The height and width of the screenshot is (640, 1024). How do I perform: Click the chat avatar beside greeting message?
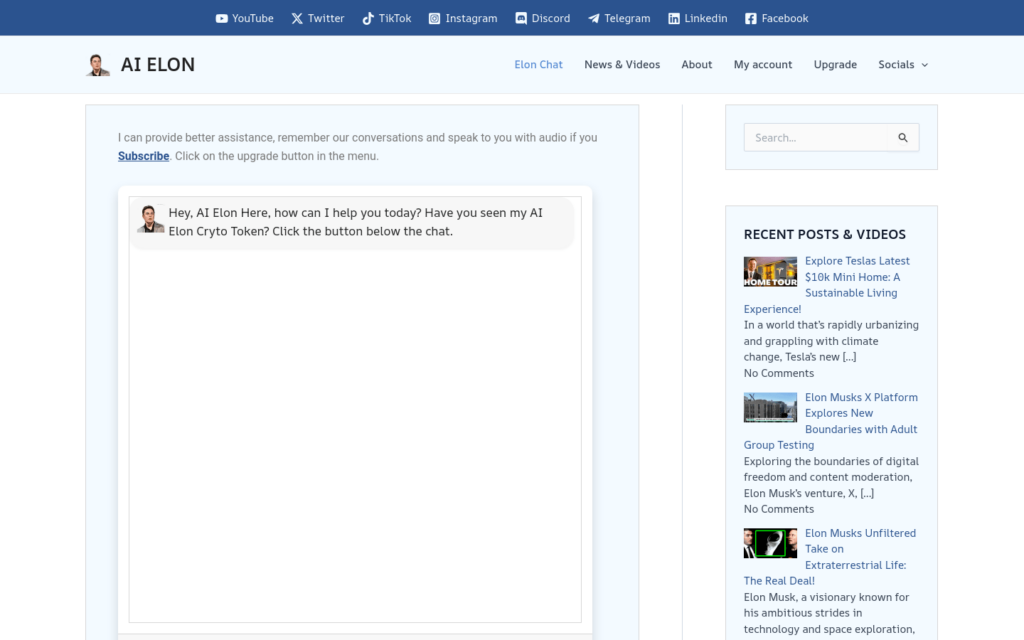[150, 219]
